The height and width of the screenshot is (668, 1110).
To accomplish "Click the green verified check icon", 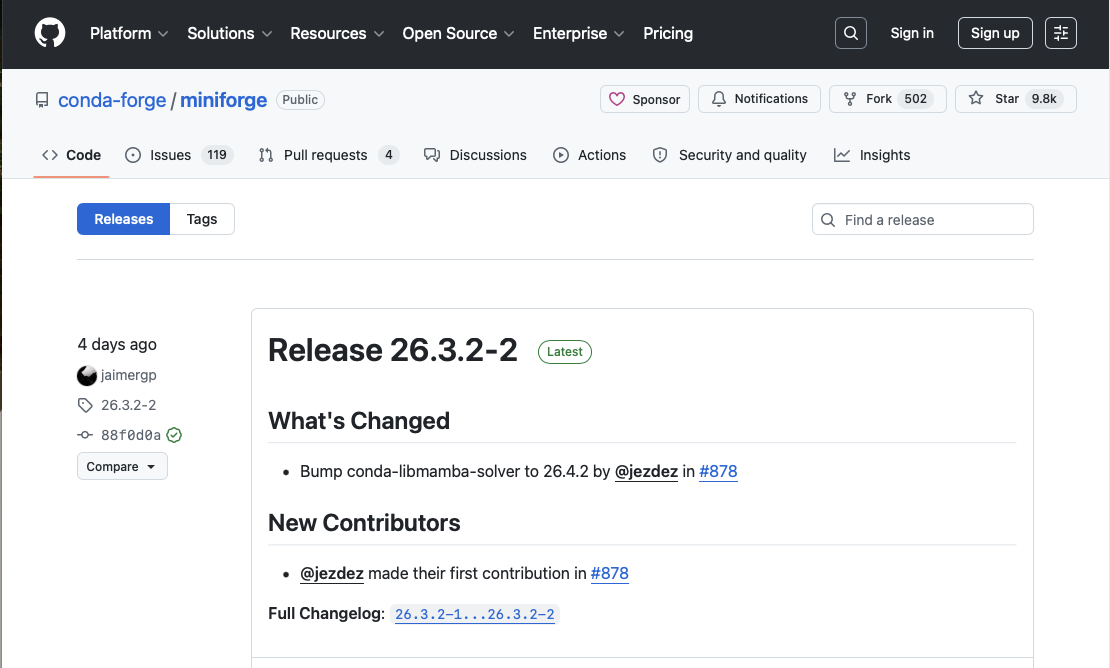I will pos(174,435).
